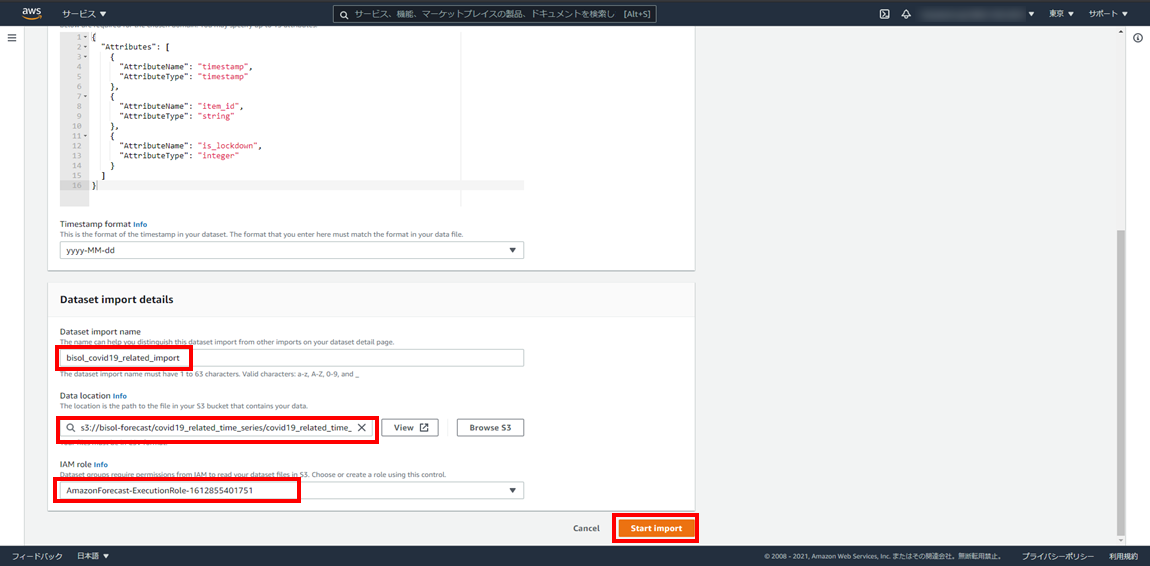Image resolution: width=1150 pixels, height=566 pixels.
Task: Clear the Data location field with X
Action: 362,428
